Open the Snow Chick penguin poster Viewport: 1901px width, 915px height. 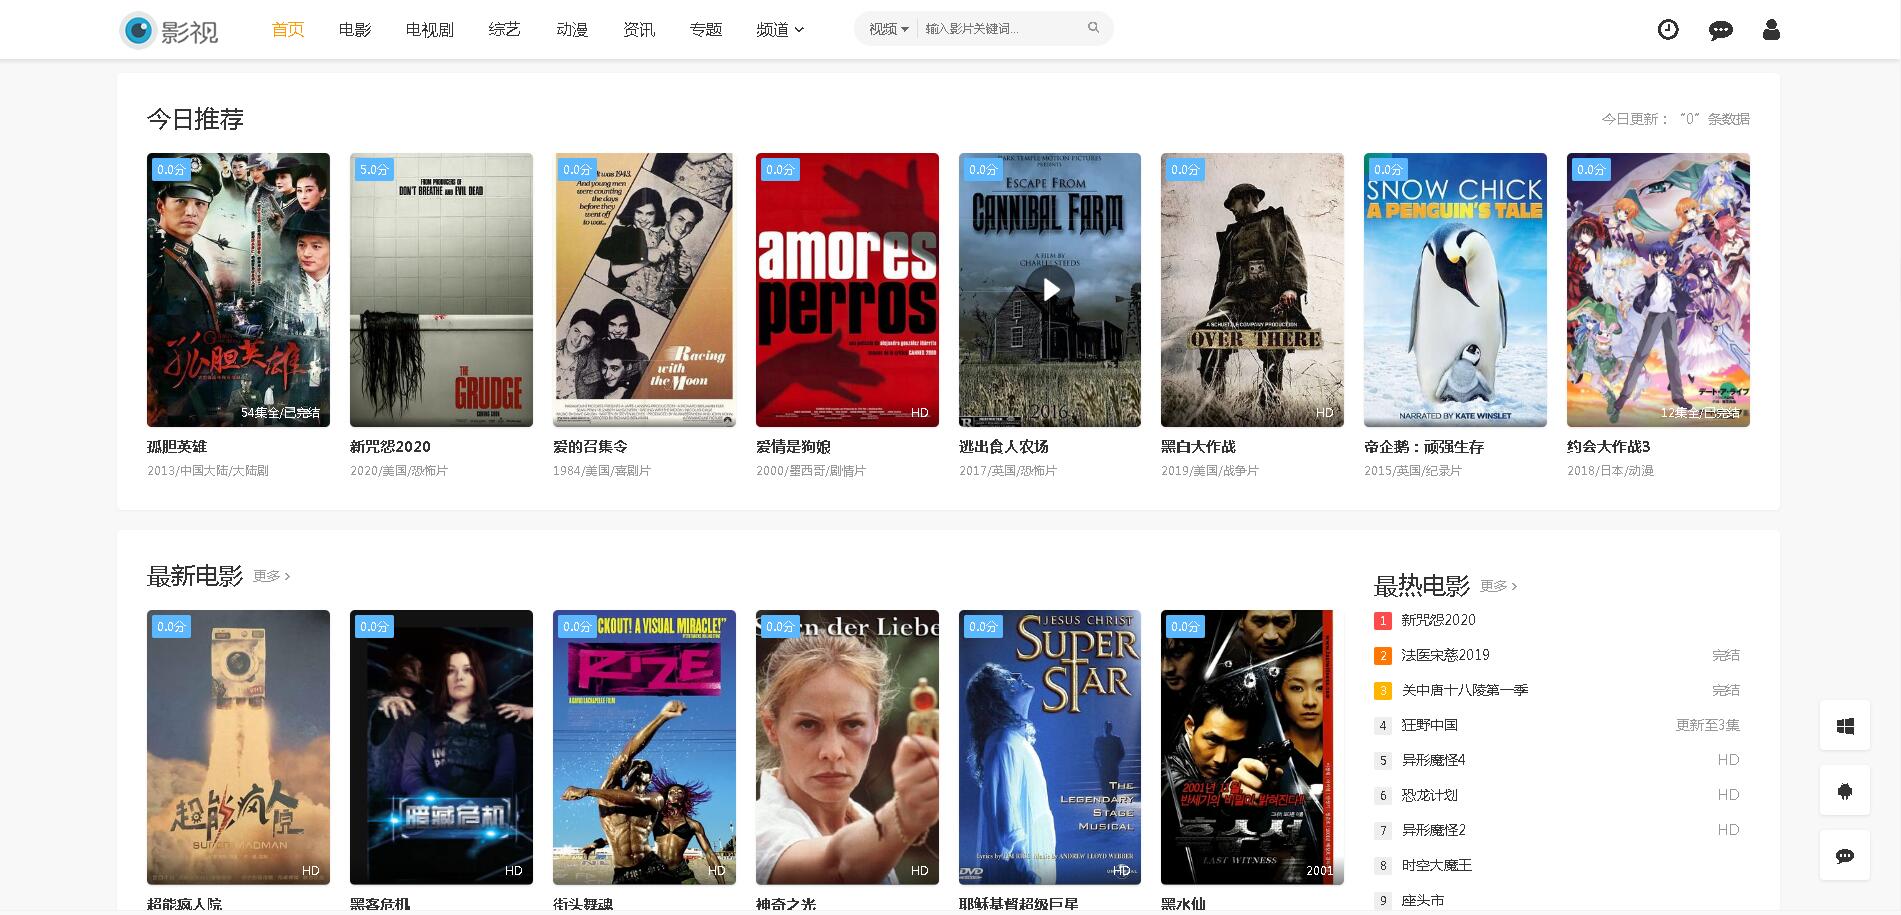1454,290
